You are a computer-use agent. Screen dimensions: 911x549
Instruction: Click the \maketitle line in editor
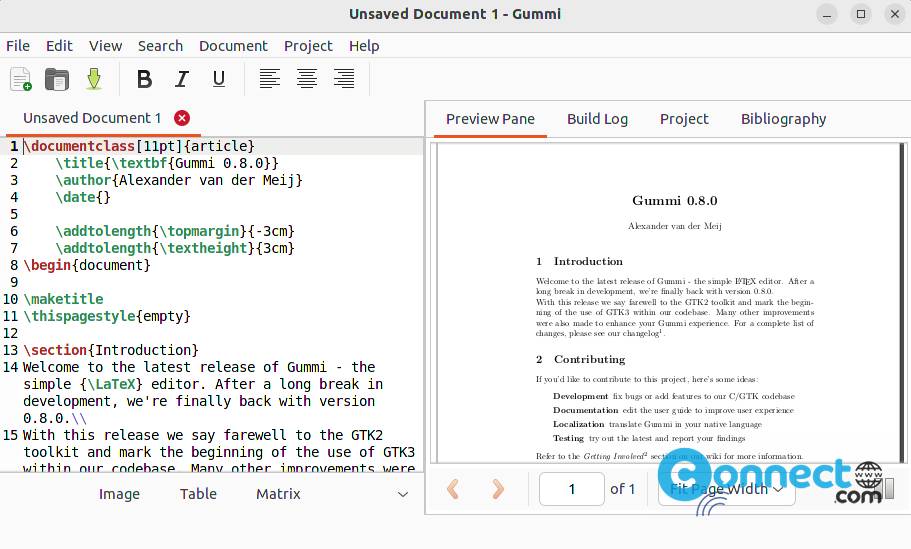pyautogui.click(x=63, y=299)
